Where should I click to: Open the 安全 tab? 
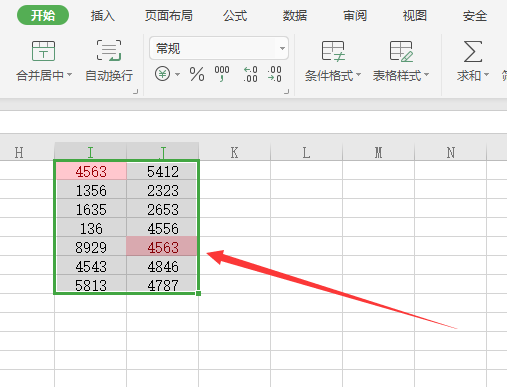pyautogui.click(x=475, y=16)
